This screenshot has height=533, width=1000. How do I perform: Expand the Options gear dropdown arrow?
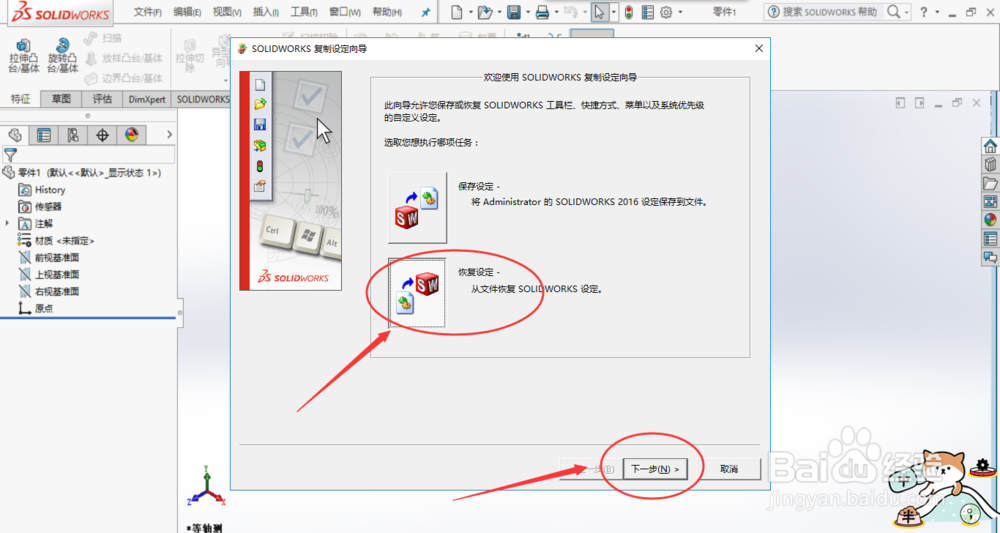[x=680, y=12]
